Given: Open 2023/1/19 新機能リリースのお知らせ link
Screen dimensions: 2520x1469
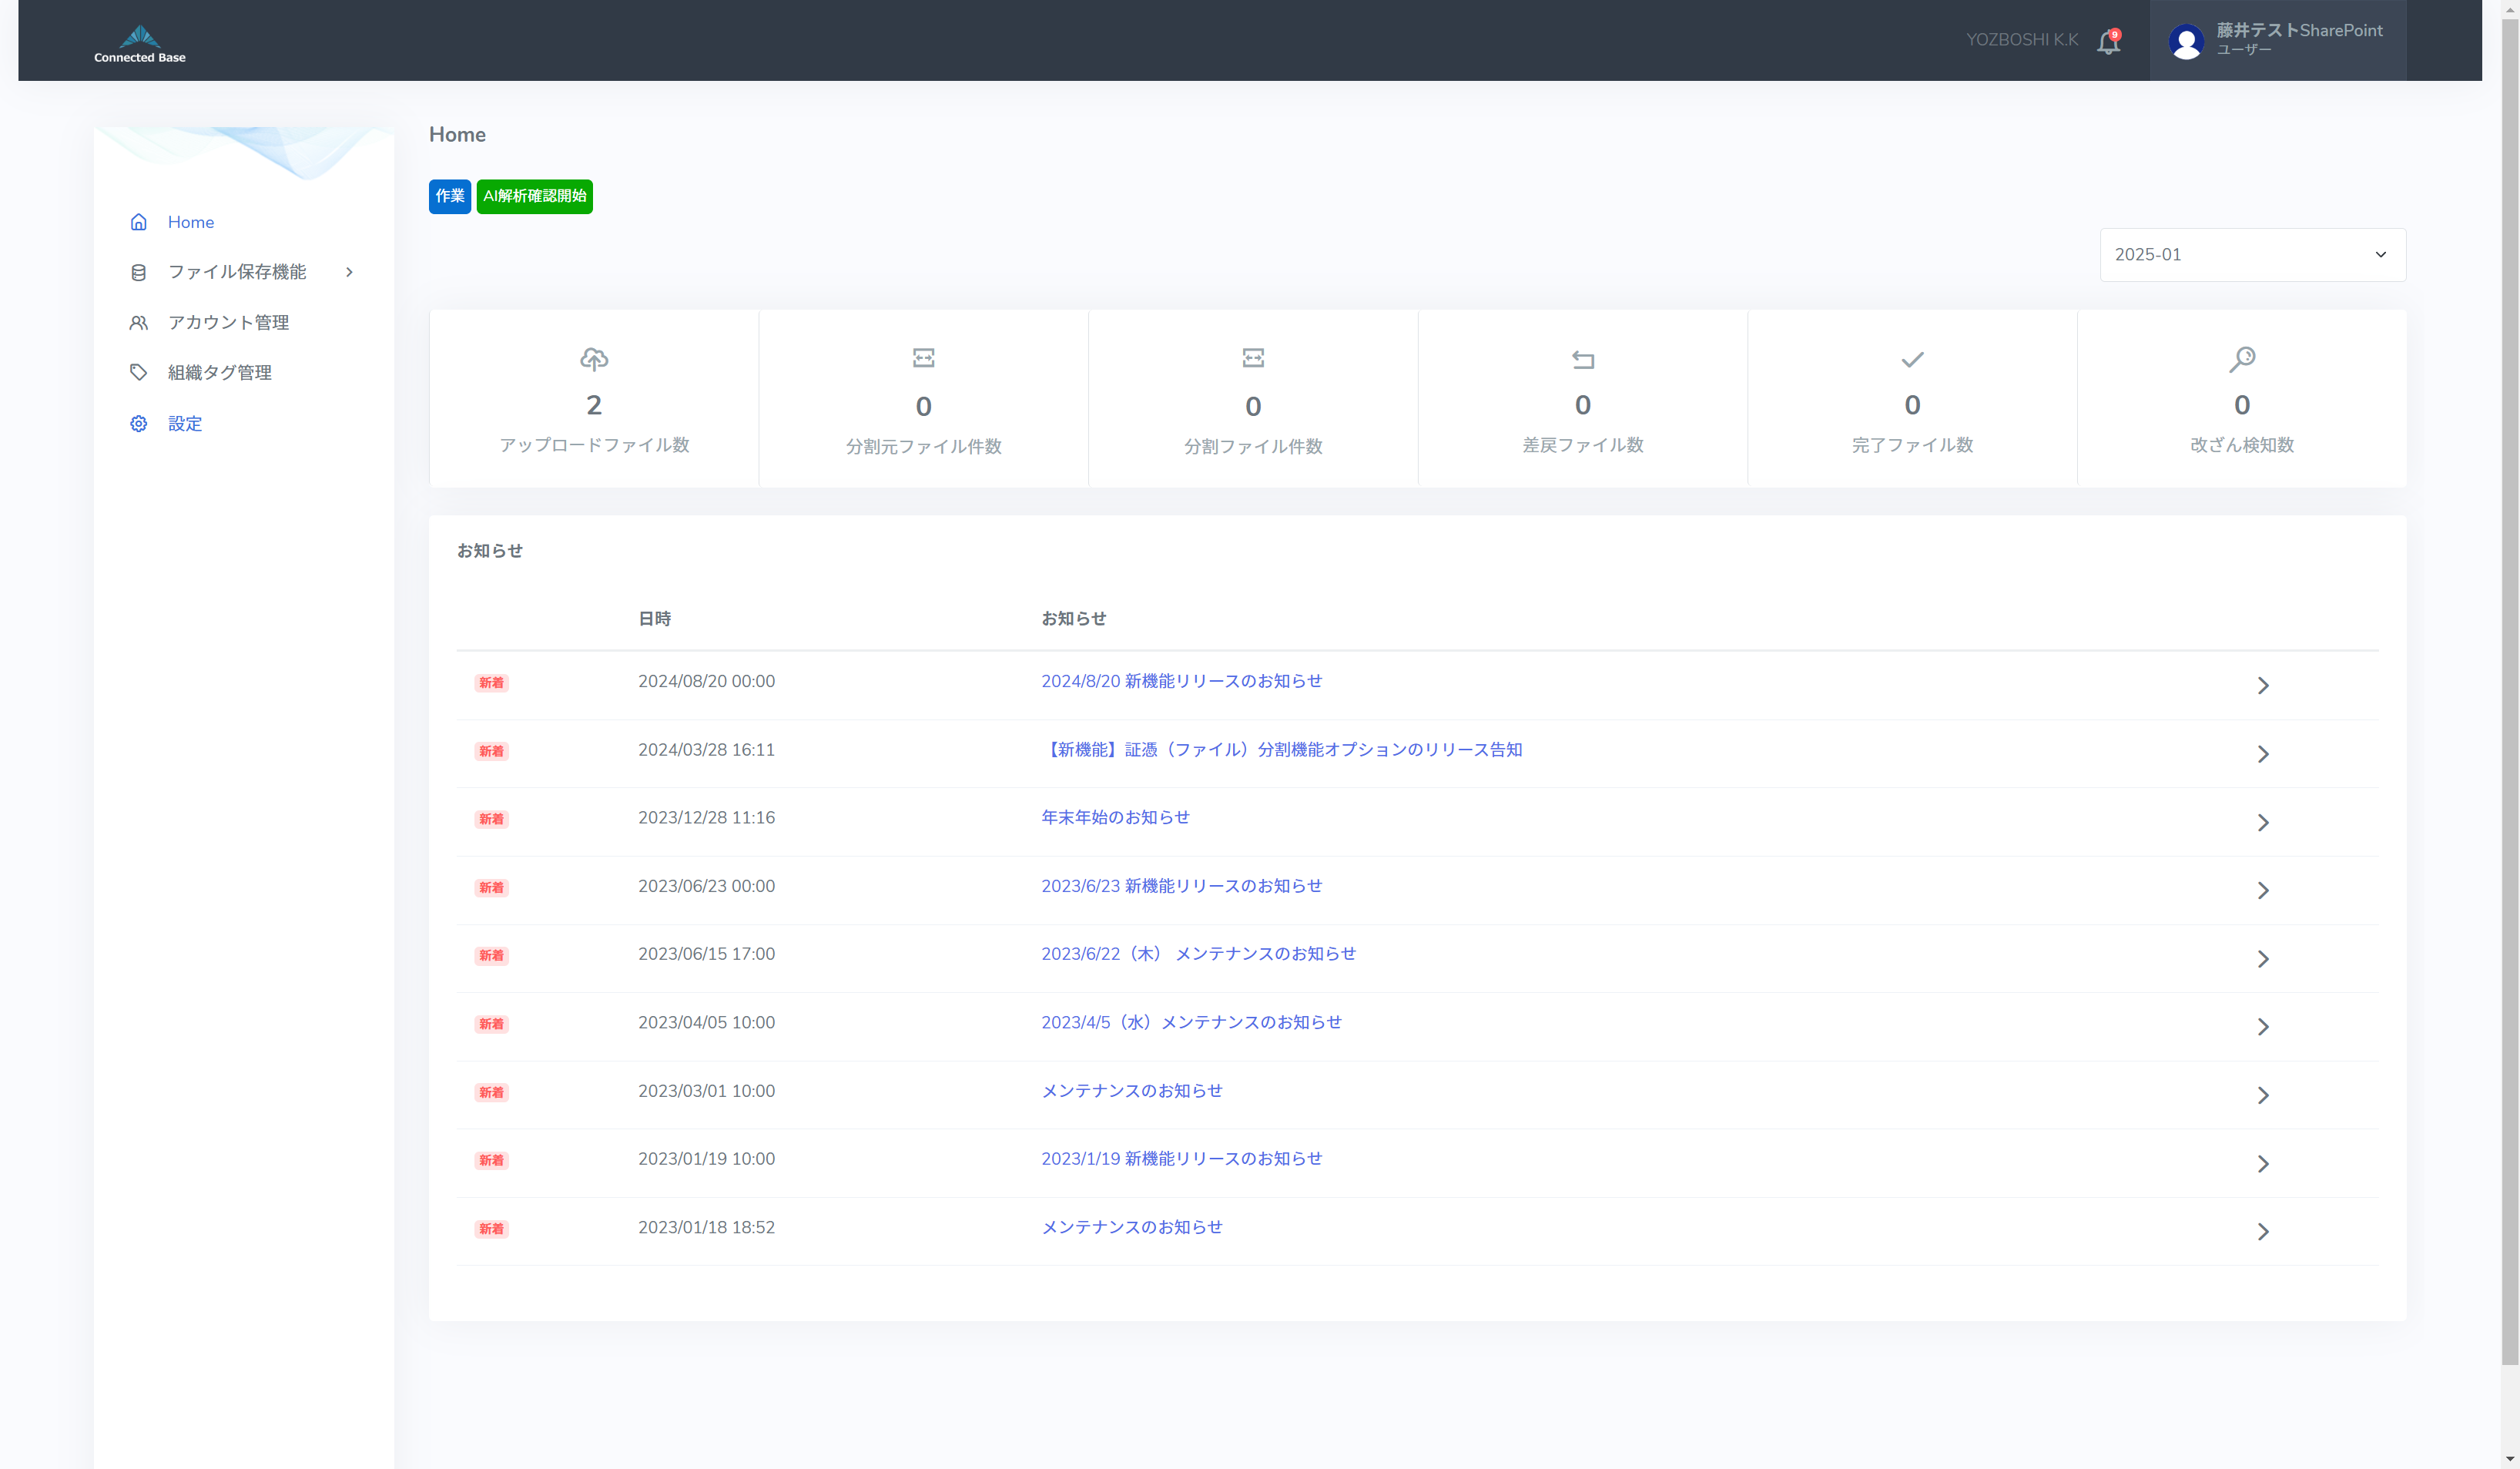Looking at the screenshot, I should 1181,1159.
